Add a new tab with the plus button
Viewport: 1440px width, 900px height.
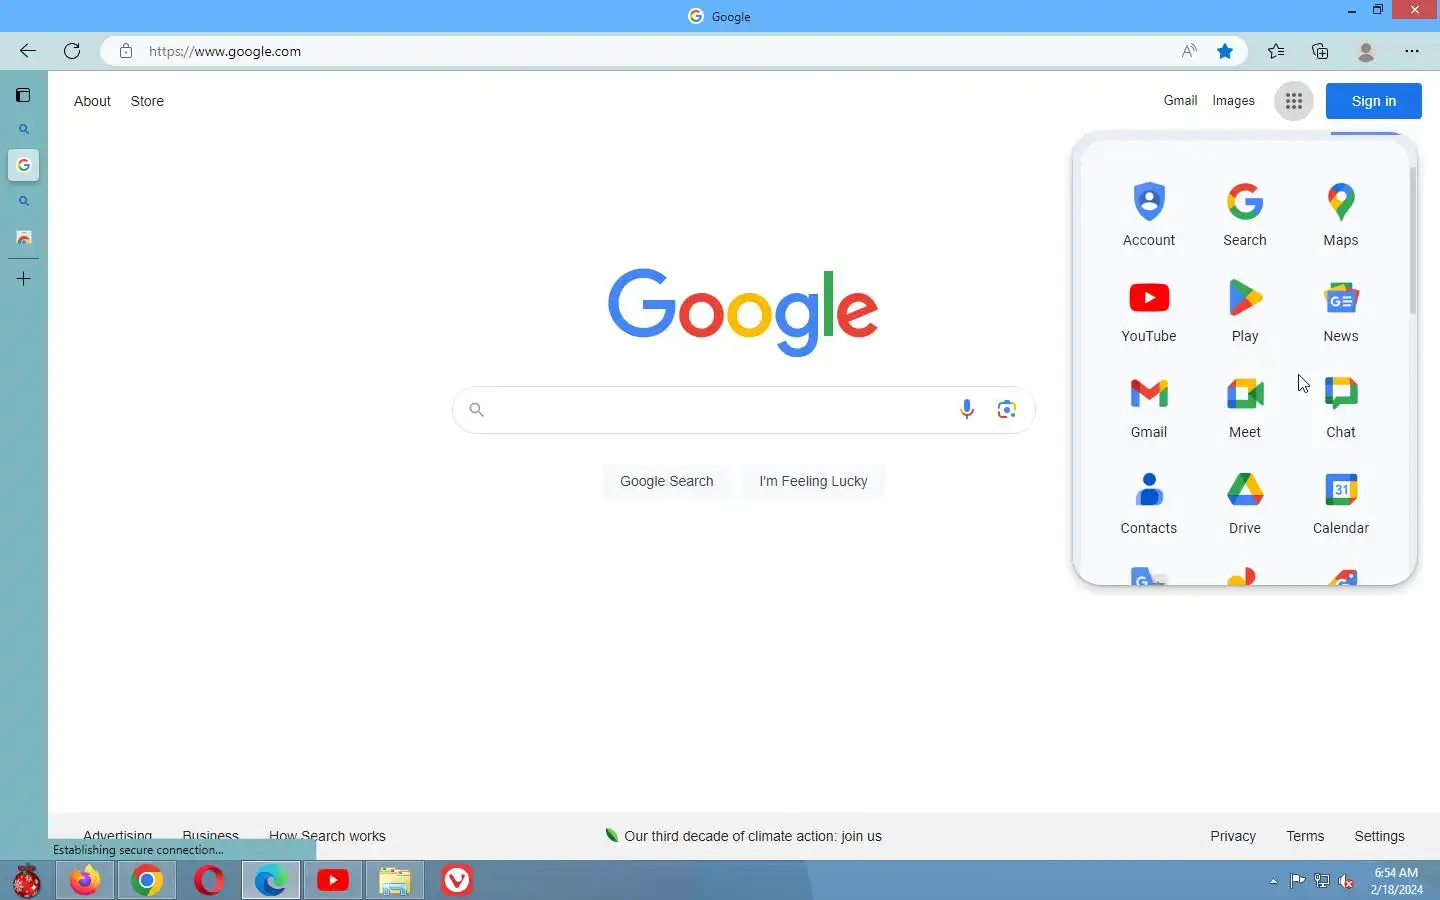(23, 279)
